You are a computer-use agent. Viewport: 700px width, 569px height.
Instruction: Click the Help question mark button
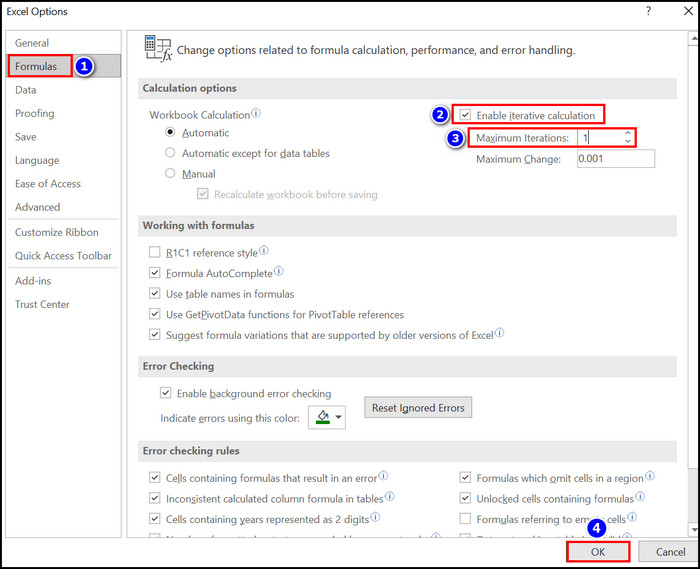click(x=649, y=11)
